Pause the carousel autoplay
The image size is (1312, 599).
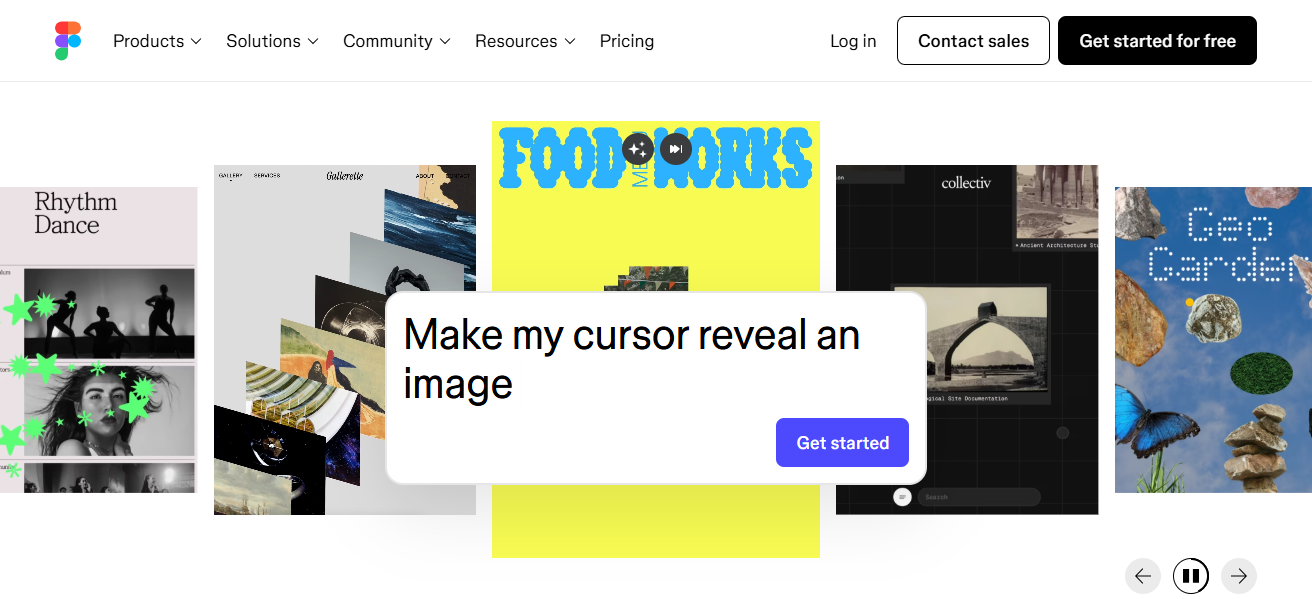click(x=1191, y=576)
